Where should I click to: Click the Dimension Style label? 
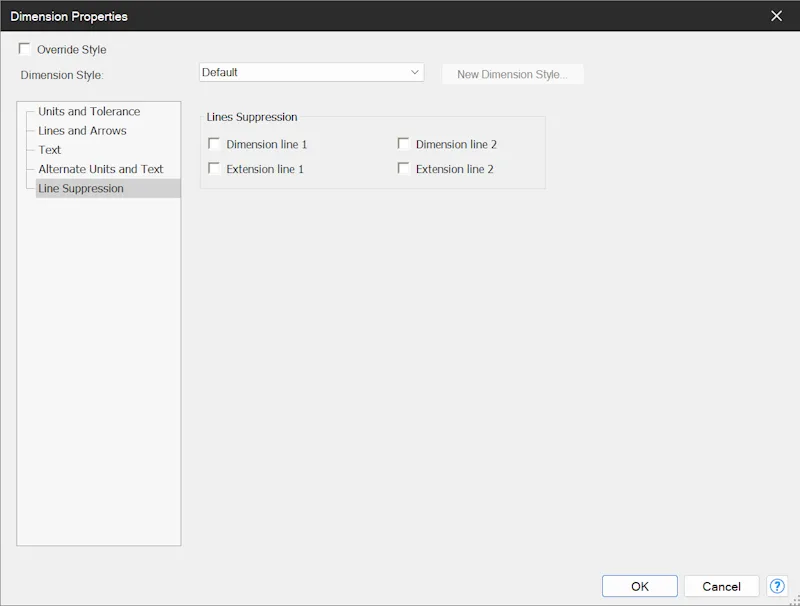pyautogui.click(x=62, y=75)
